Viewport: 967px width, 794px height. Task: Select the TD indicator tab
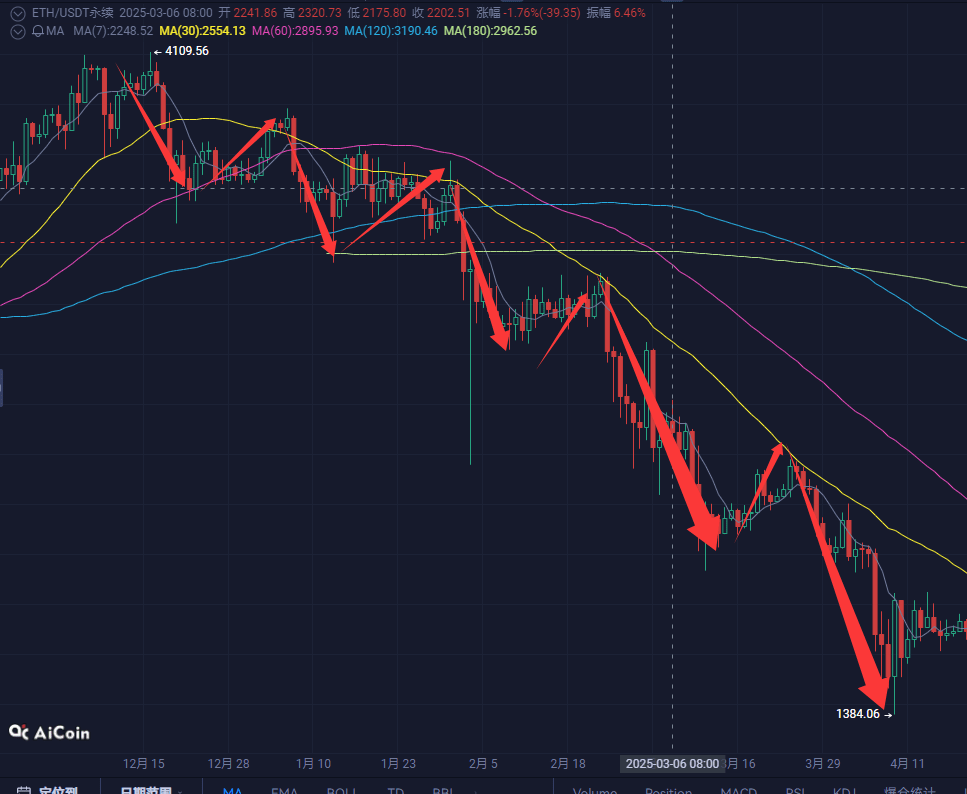coord(396,790)
